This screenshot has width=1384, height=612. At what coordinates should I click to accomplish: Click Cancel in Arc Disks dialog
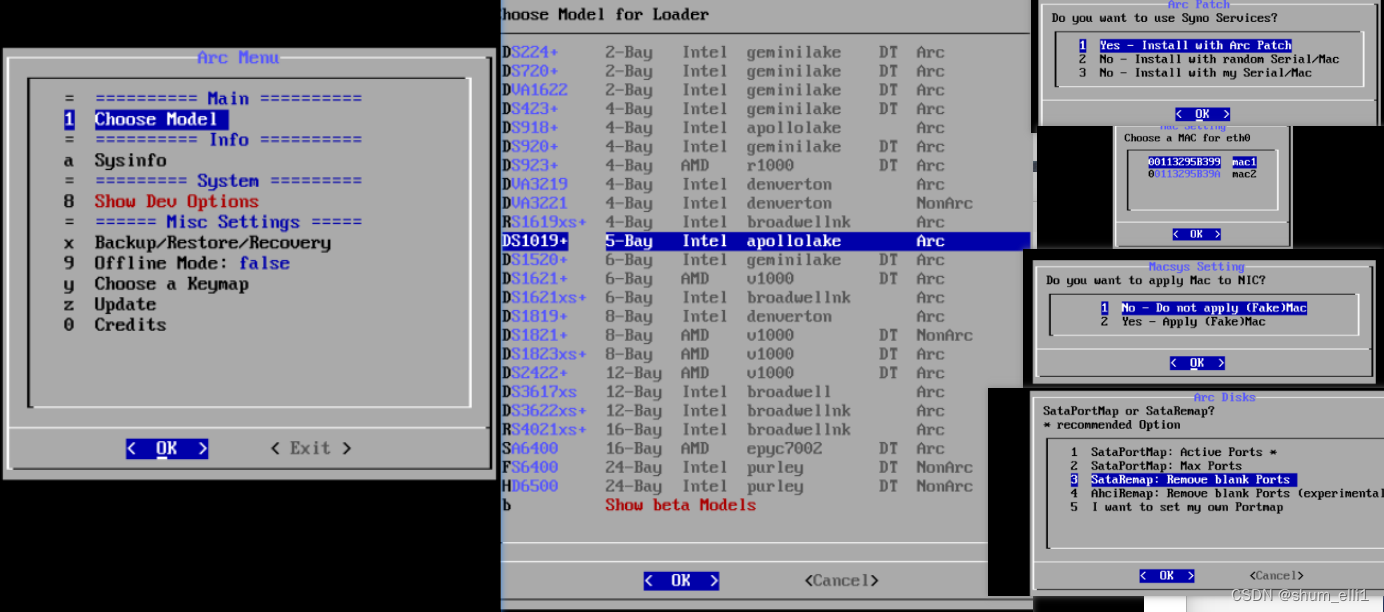click(x=1276, y=576)
